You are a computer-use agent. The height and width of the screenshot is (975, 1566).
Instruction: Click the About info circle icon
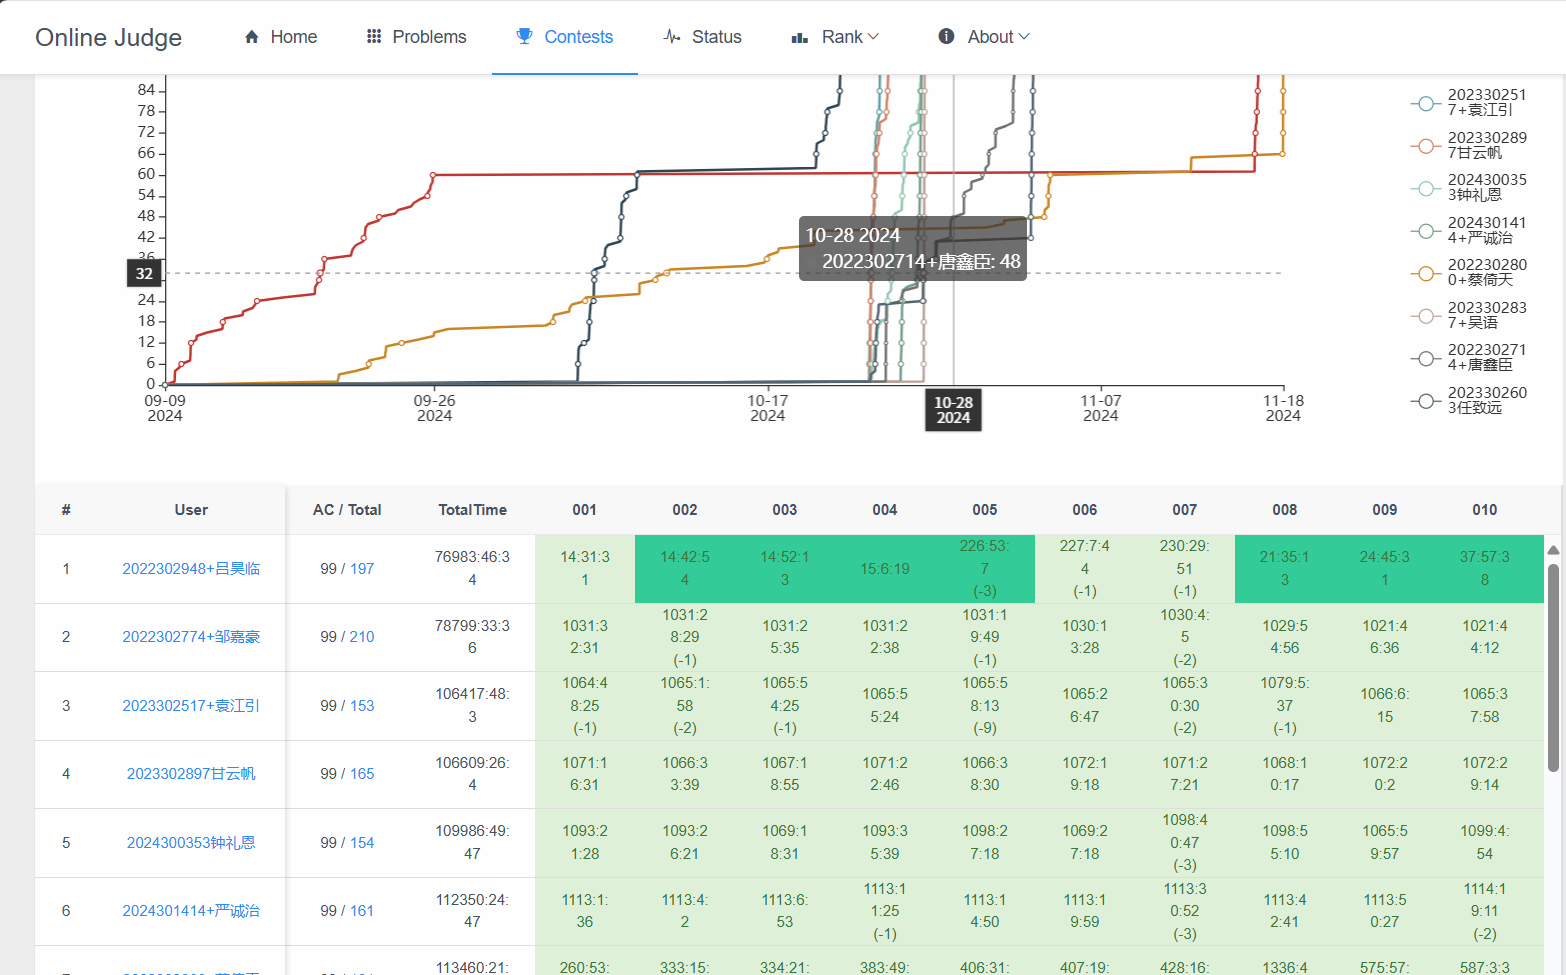point(946,37)
